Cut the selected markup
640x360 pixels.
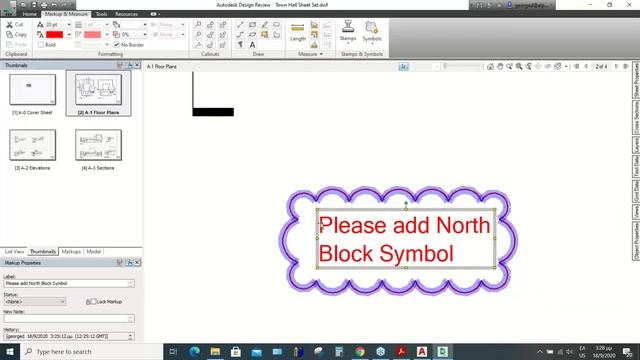[x=15, y=25]
